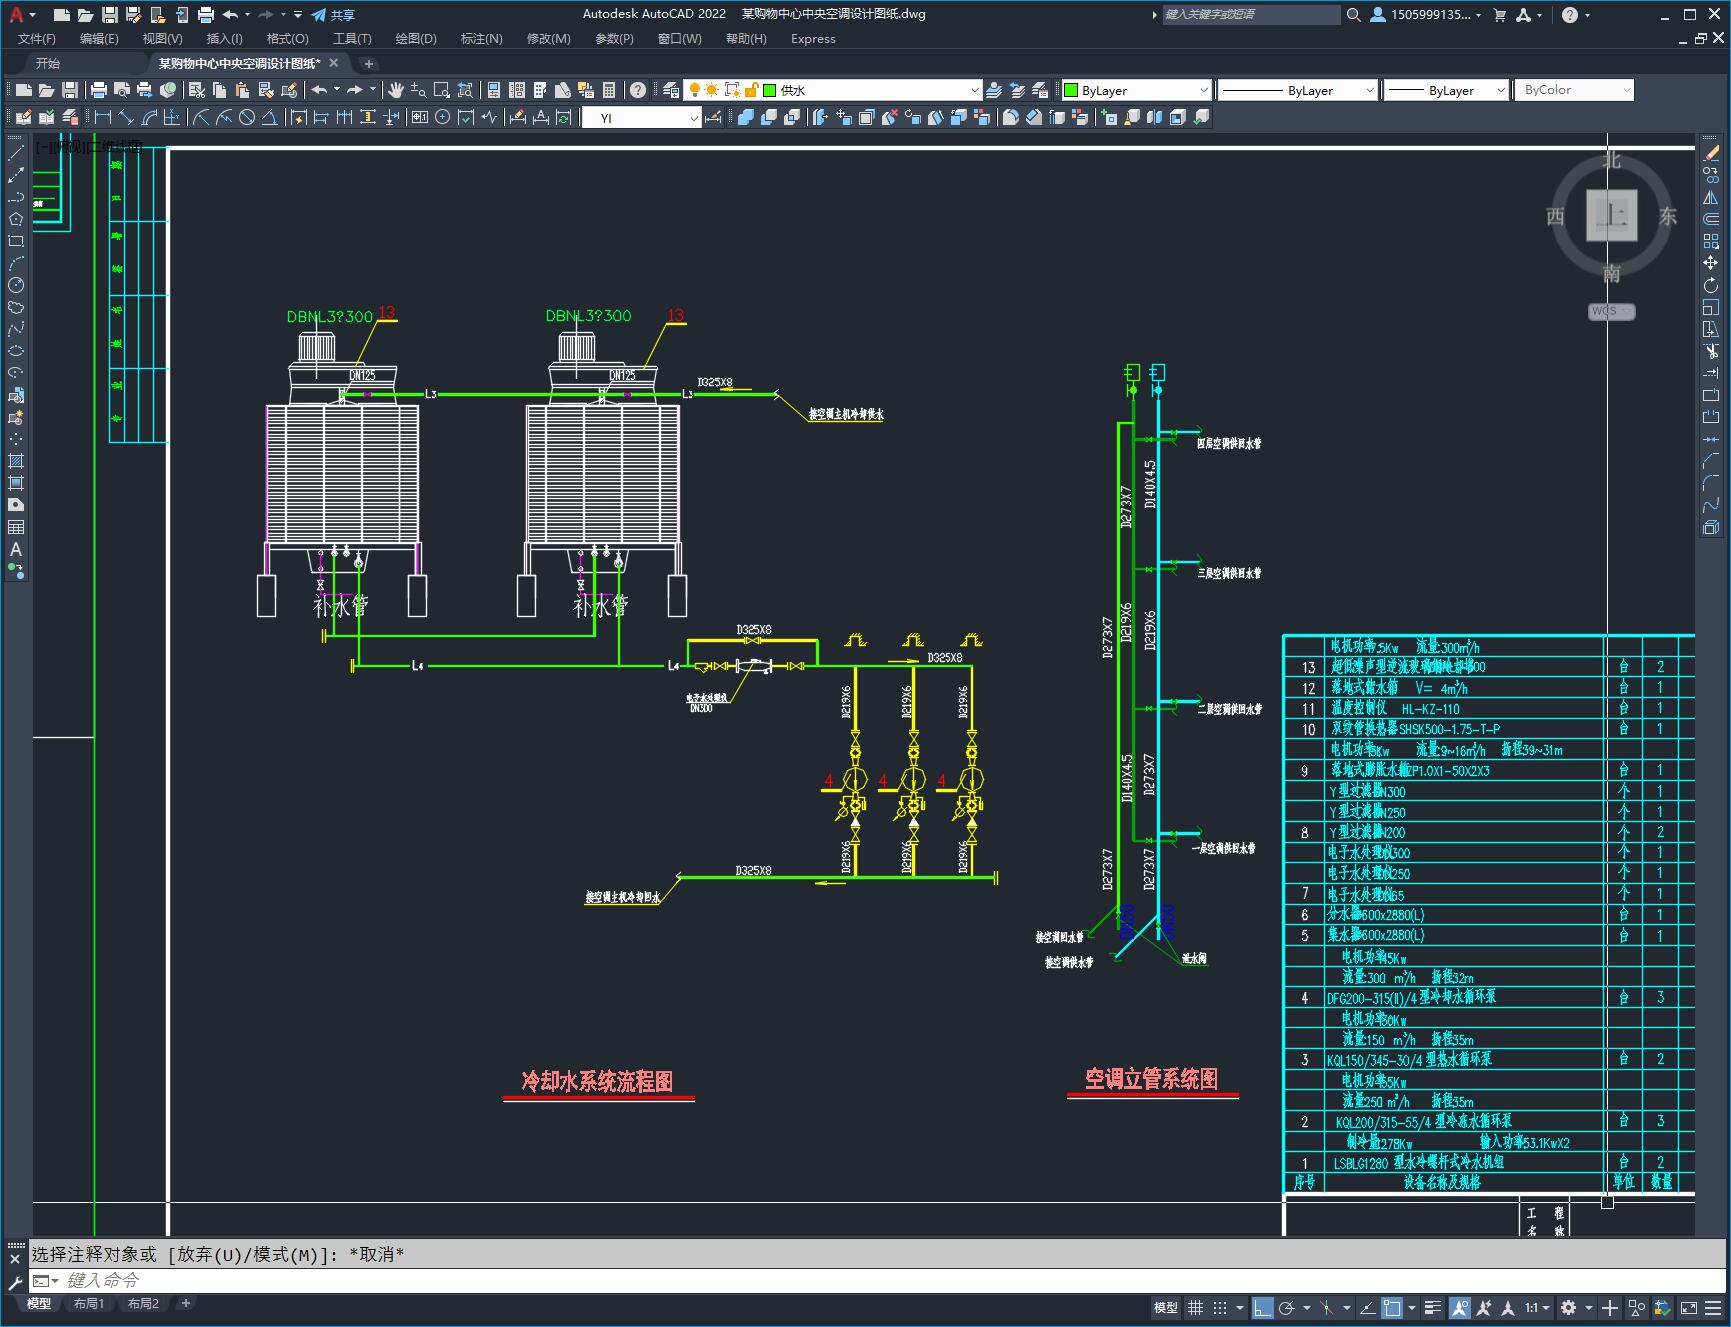Click the Linear dimension tool
The height and width of the screenshot is (1327, 1731).
102,117
